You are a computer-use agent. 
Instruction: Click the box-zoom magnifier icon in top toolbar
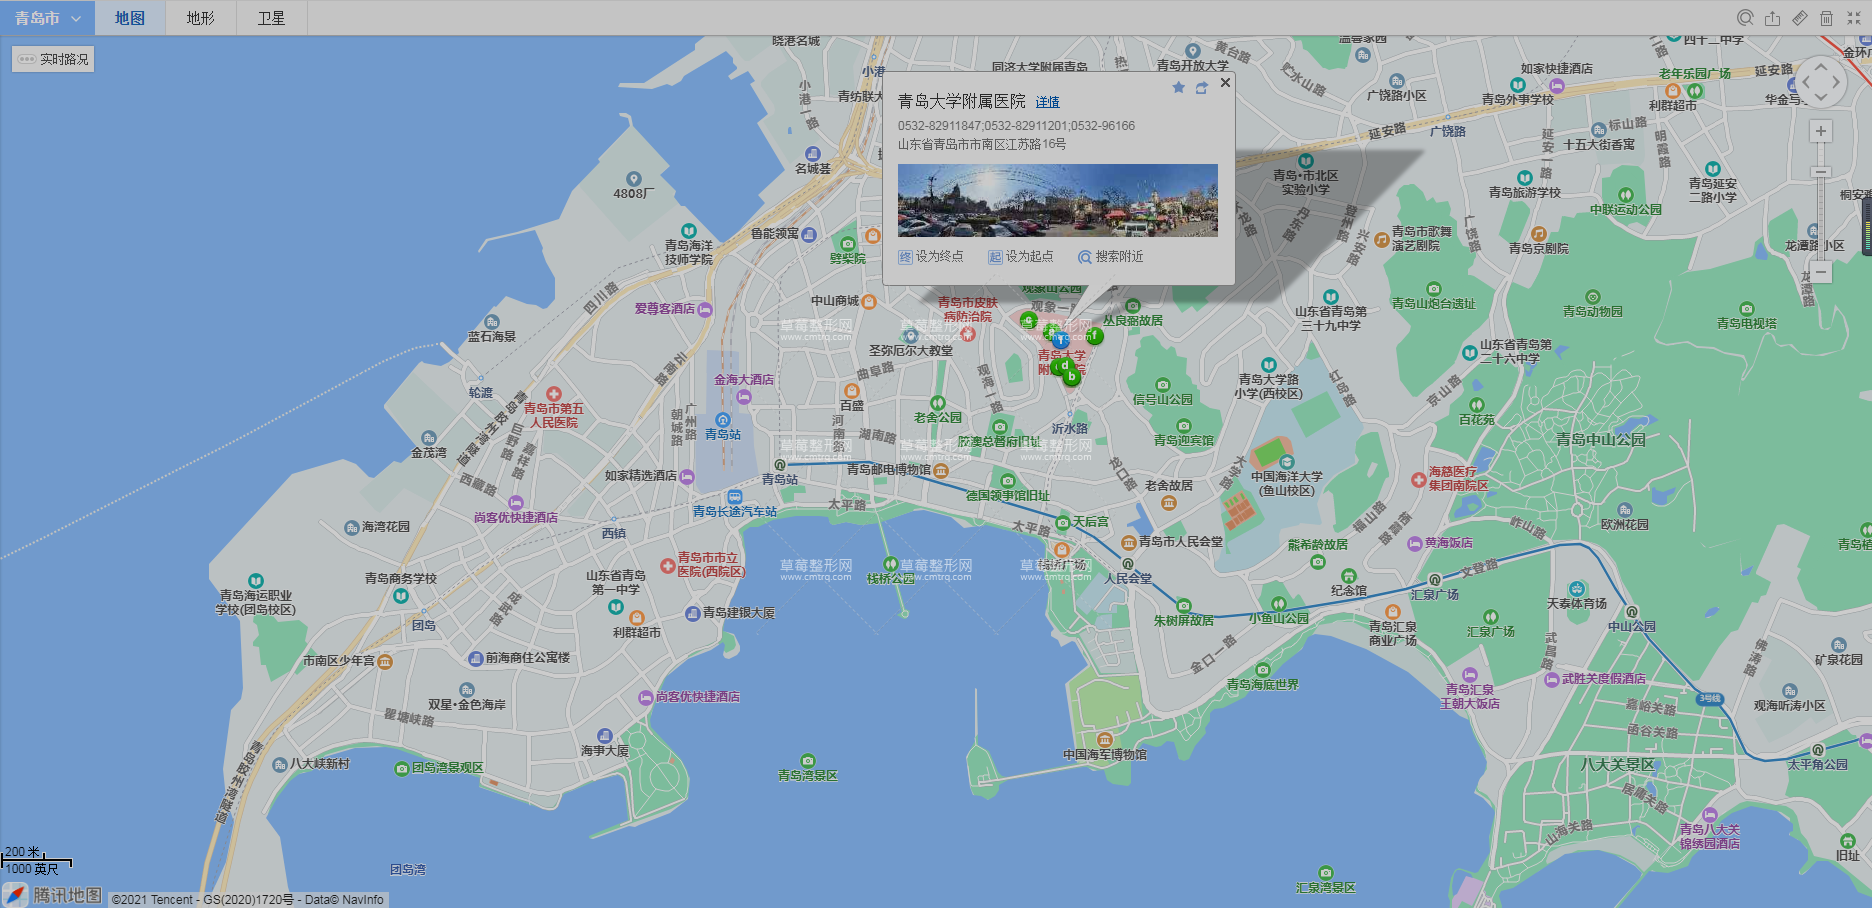[1745, 18]
